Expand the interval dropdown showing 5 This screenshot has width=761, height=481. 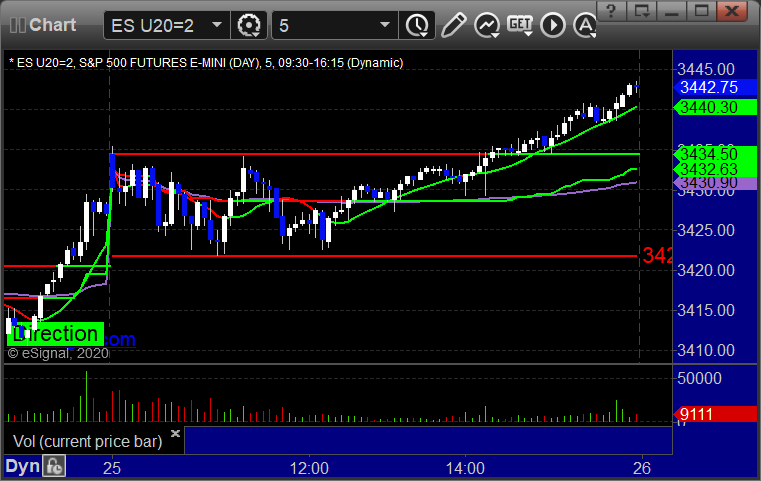[334, 25]
